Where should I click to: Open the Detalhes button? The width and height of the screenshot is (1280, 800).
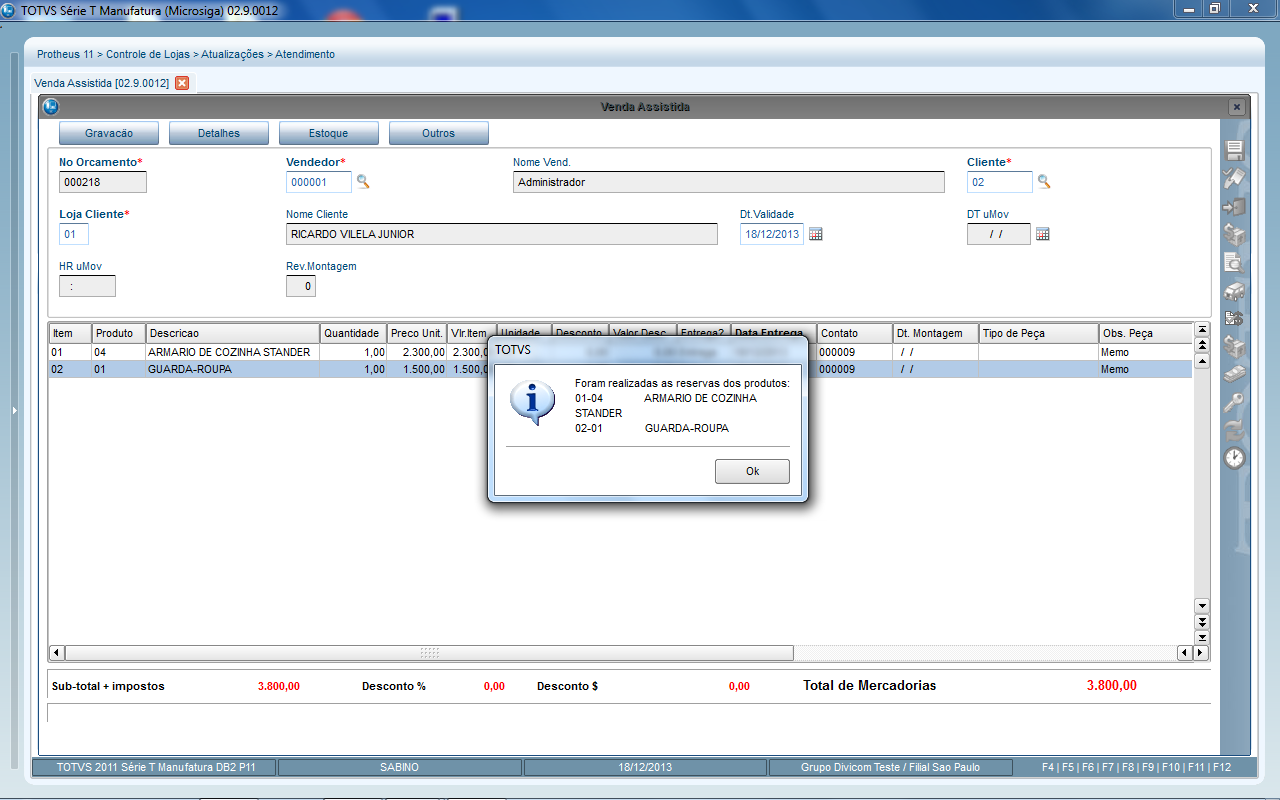pyautogui.click(x=219, y=133)
